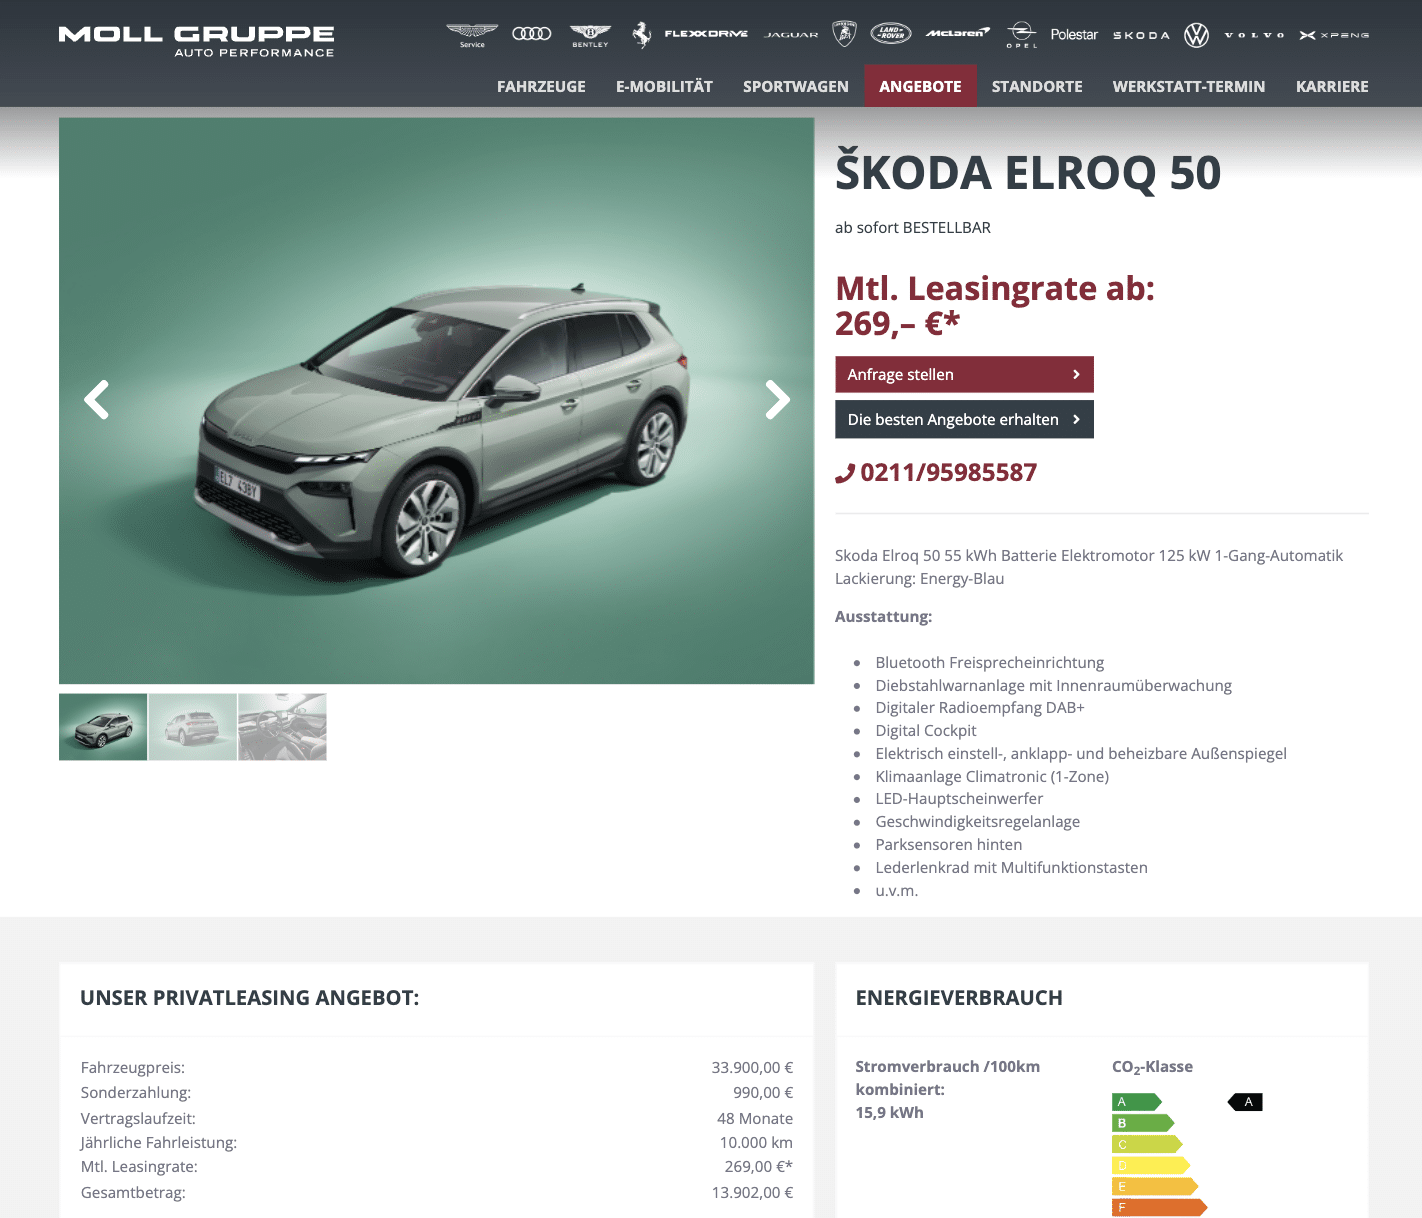Click the Anfrage stellen button
1422x1218 pixels.
click(964, 374)
